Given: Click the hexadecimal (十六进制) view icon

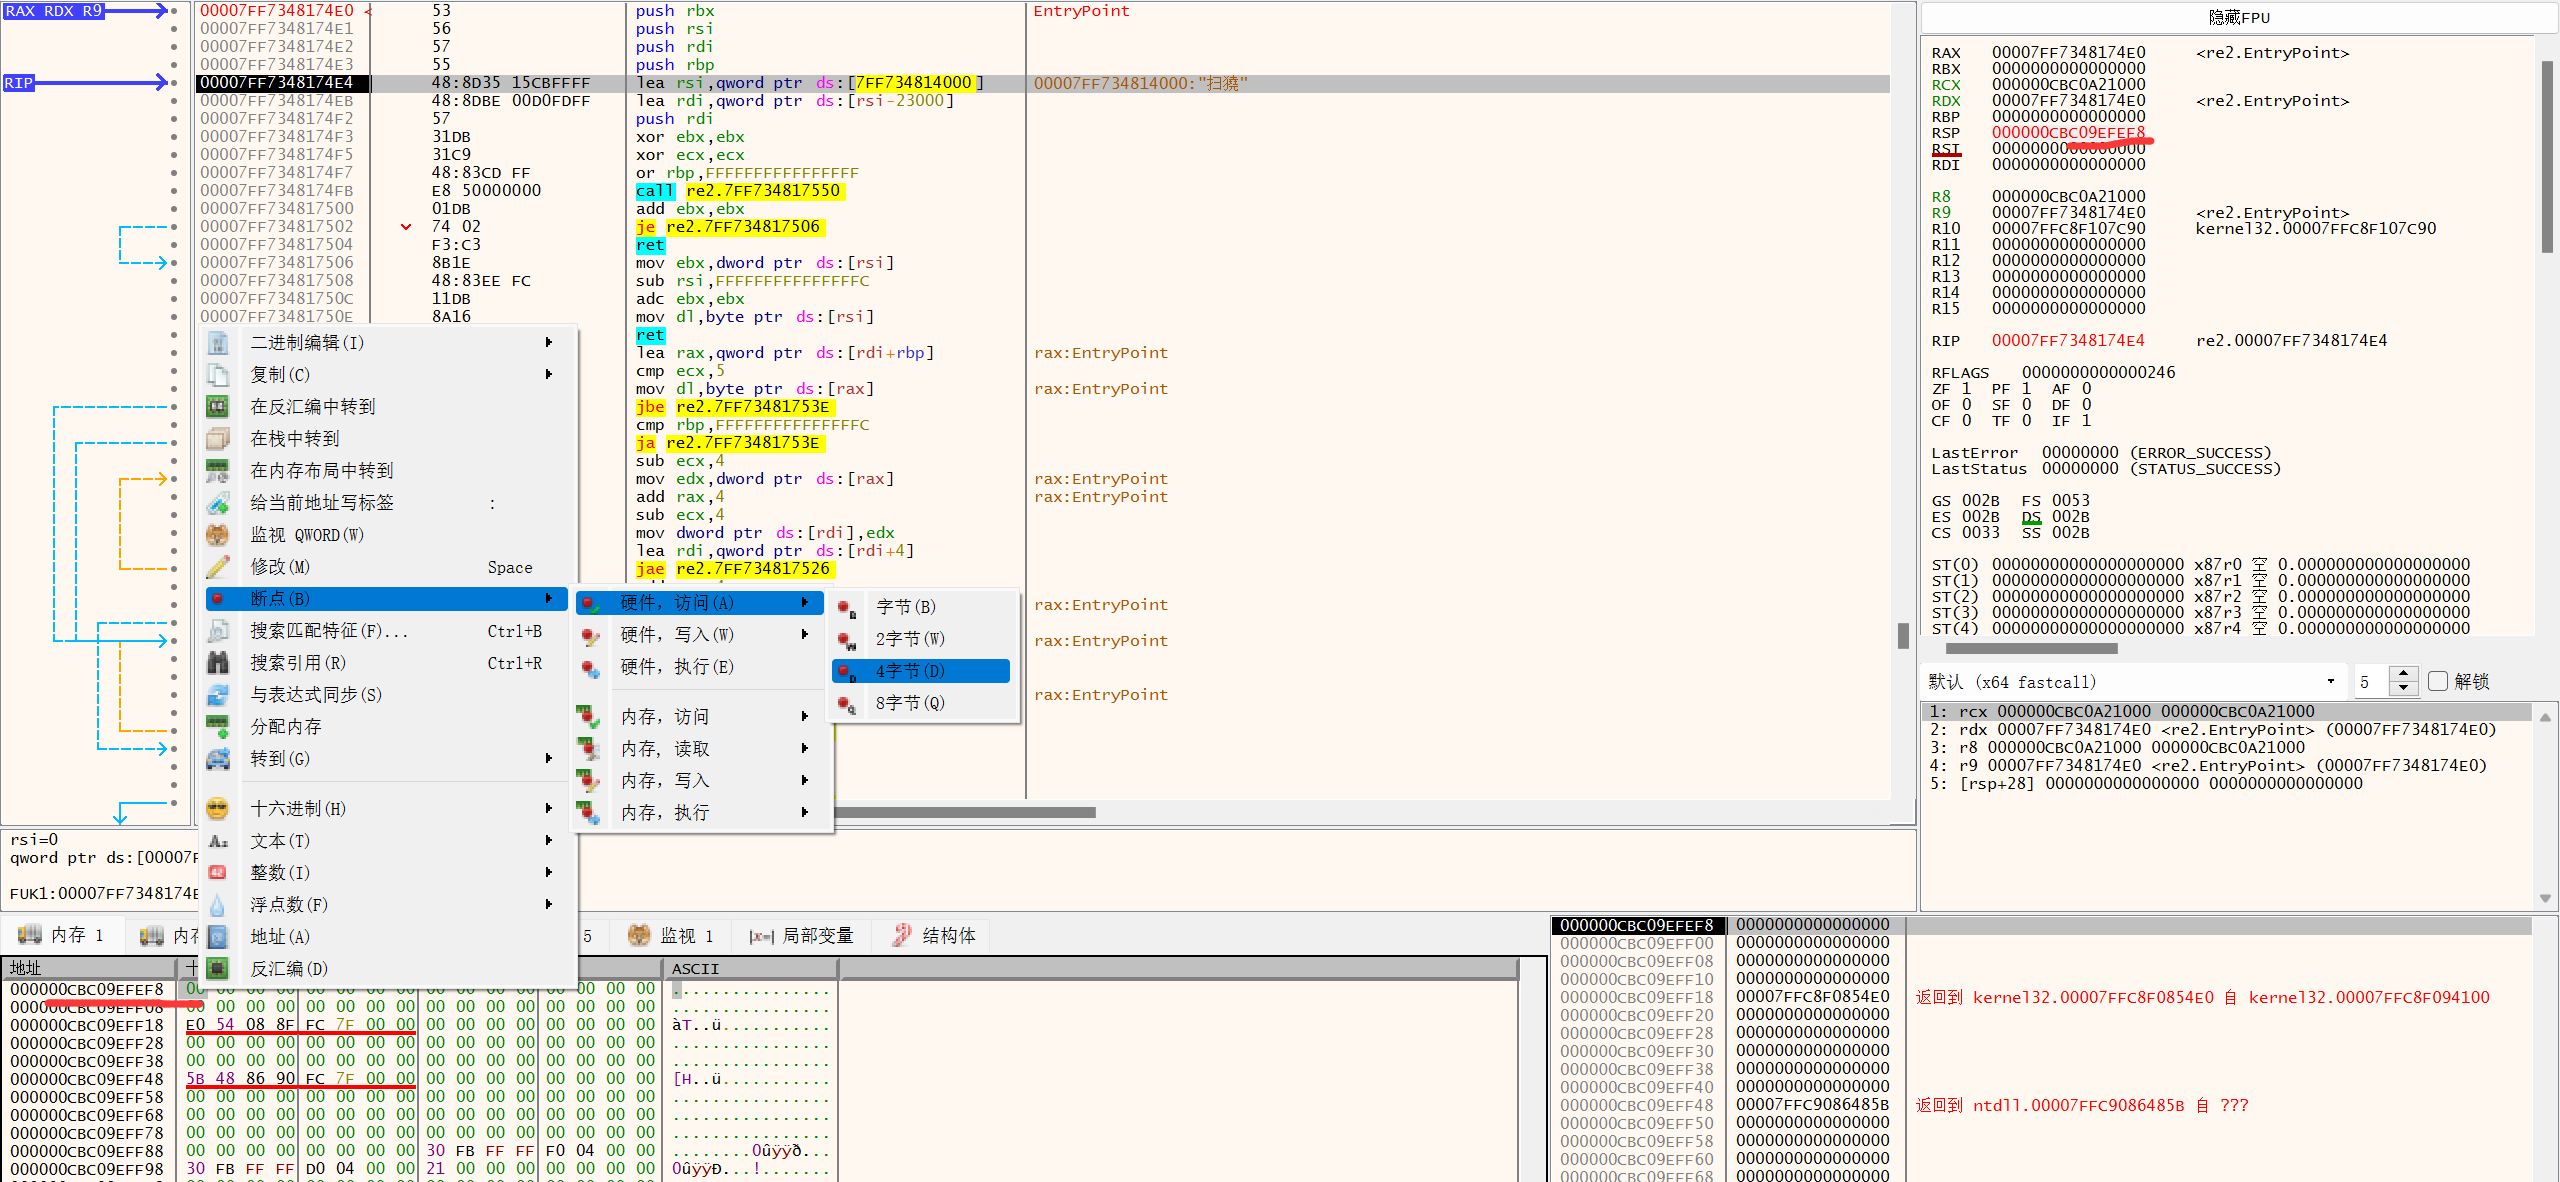Looking at the screenshot, I should (218, 809).
